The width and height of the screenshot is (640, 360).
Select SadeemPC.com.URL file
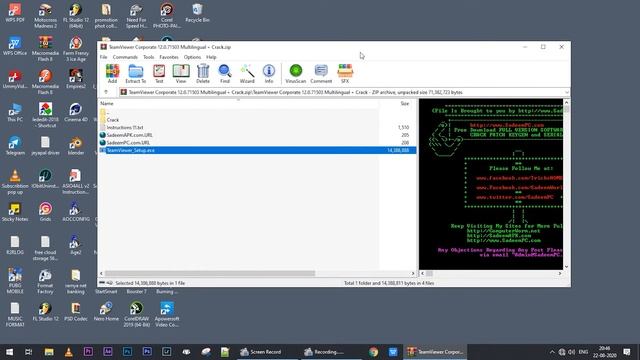tap(257, 143)
